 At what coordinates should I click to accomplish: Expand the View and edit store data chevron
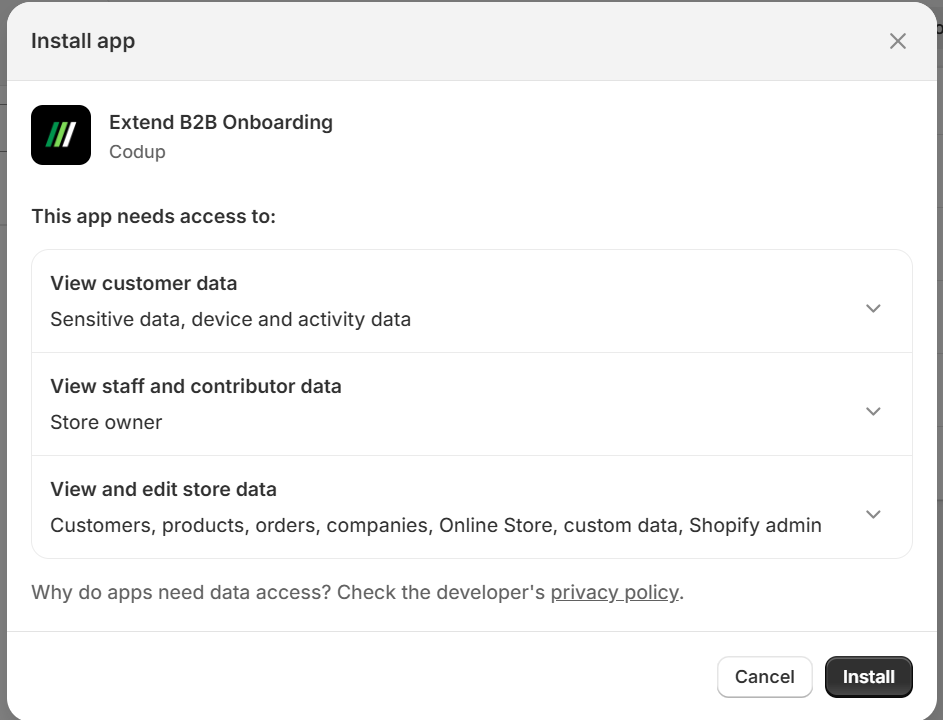pyautogui.click(x=873, y=514)
